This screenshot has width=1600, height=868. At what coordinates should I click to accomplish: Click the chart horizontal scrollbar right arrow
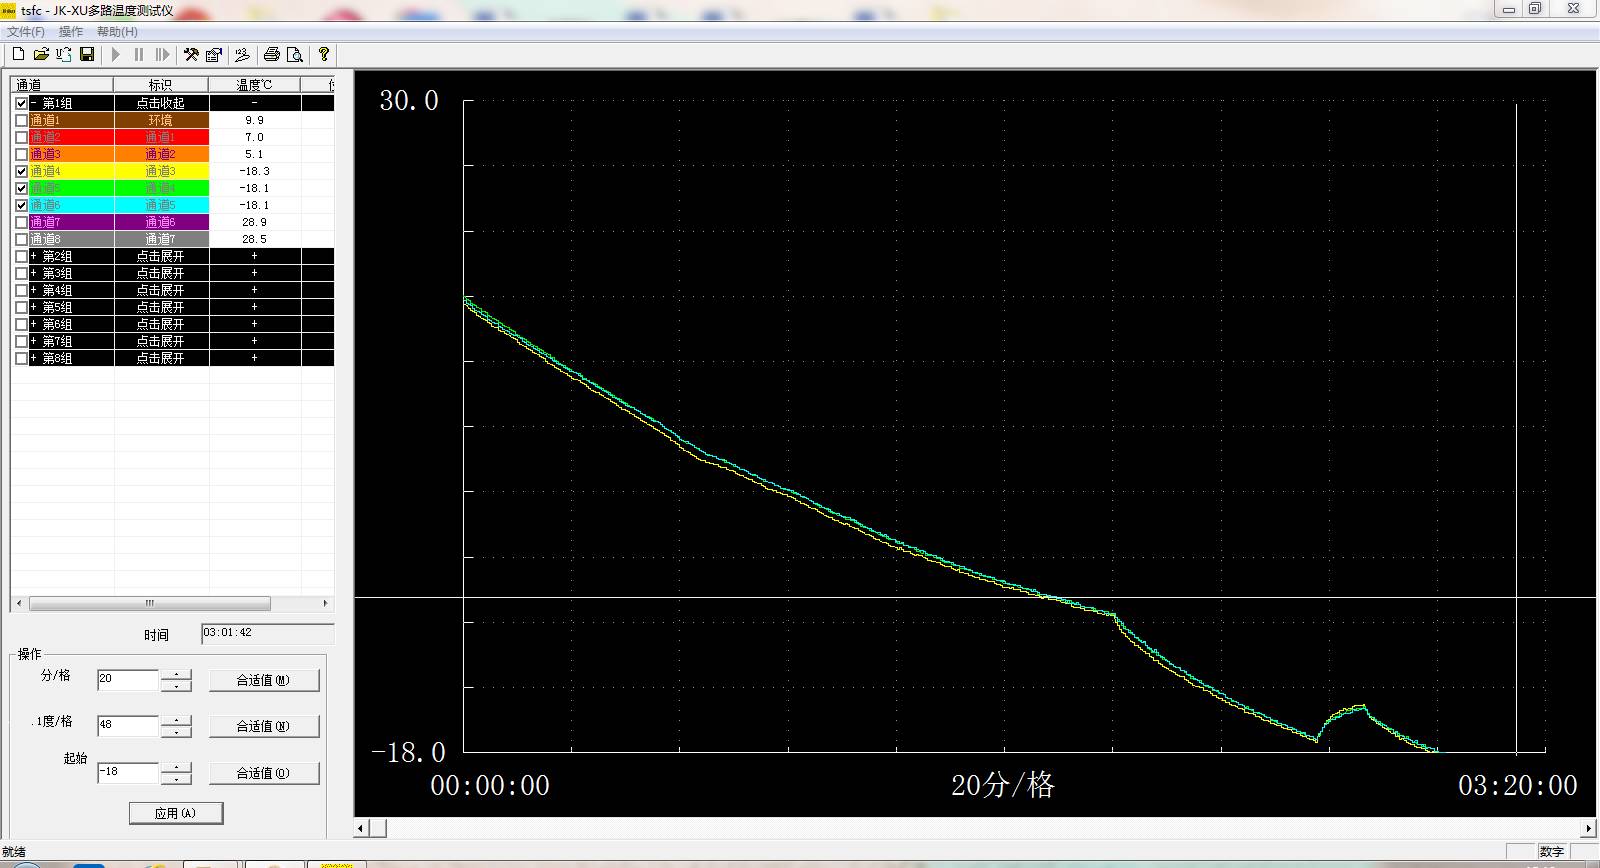click(x=1588, y=828)
